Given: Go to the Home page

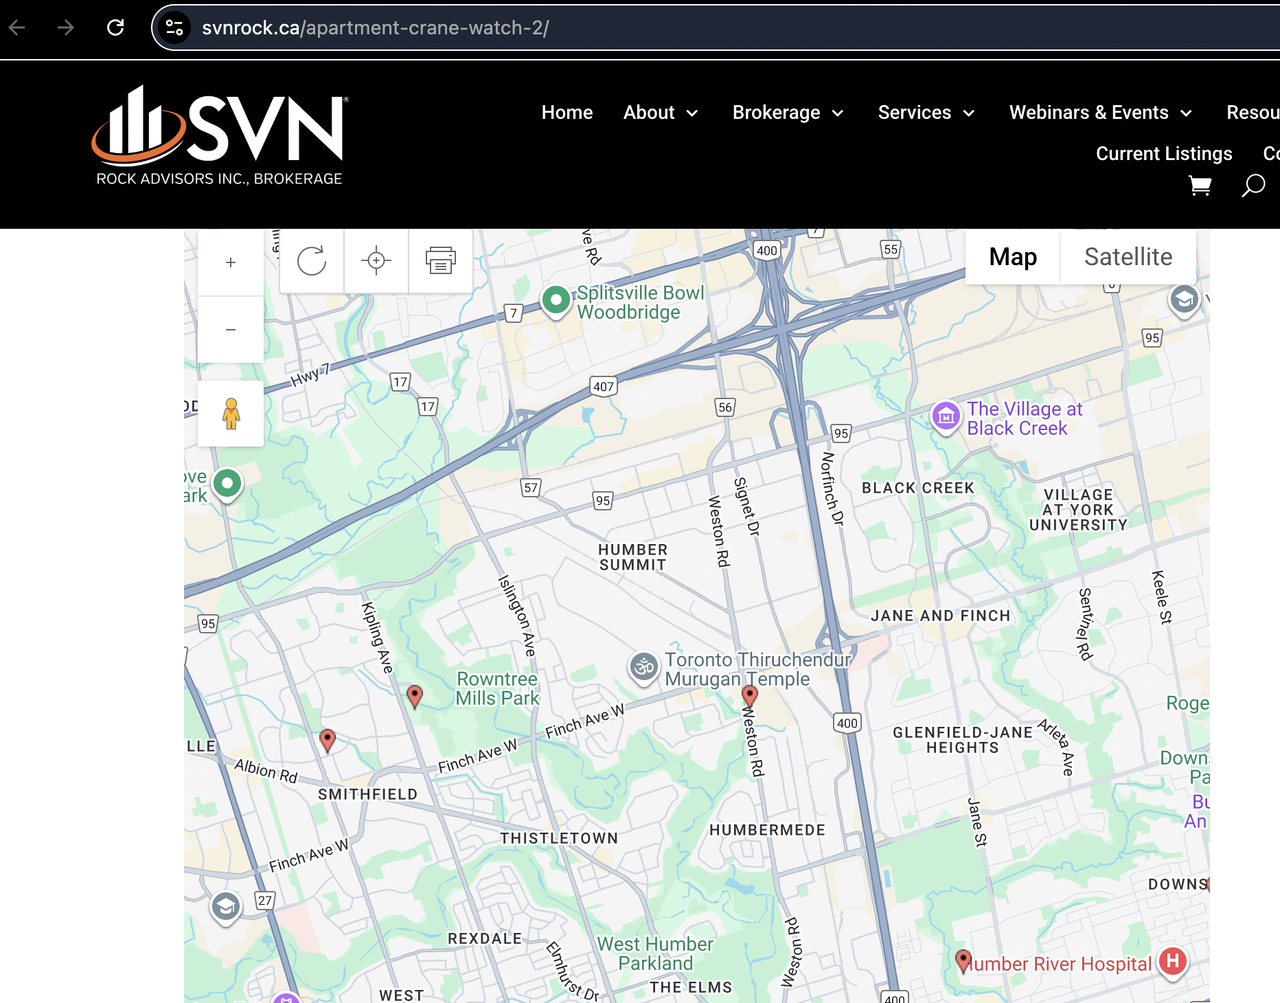Looking at the screenshot, I should coord(567,113).
